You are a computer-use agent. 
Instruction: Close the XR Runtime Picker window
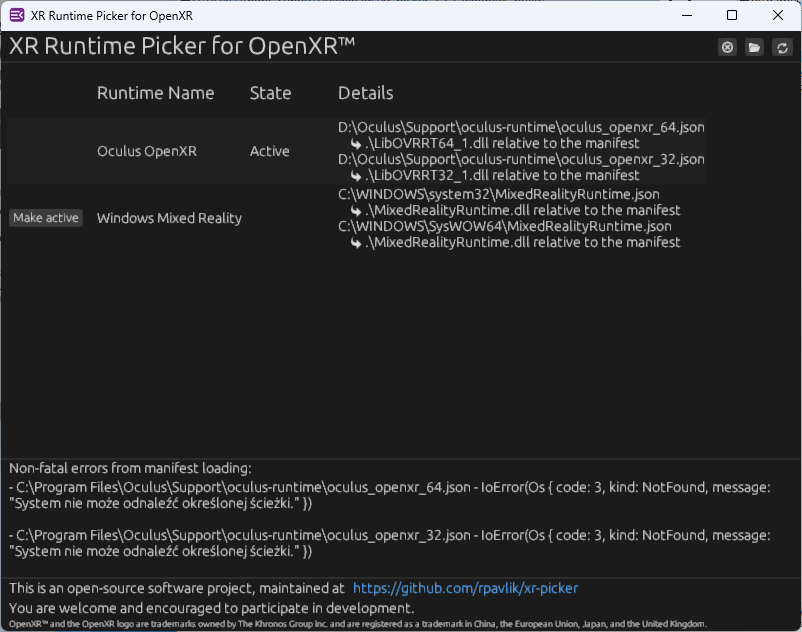point(777,15)
